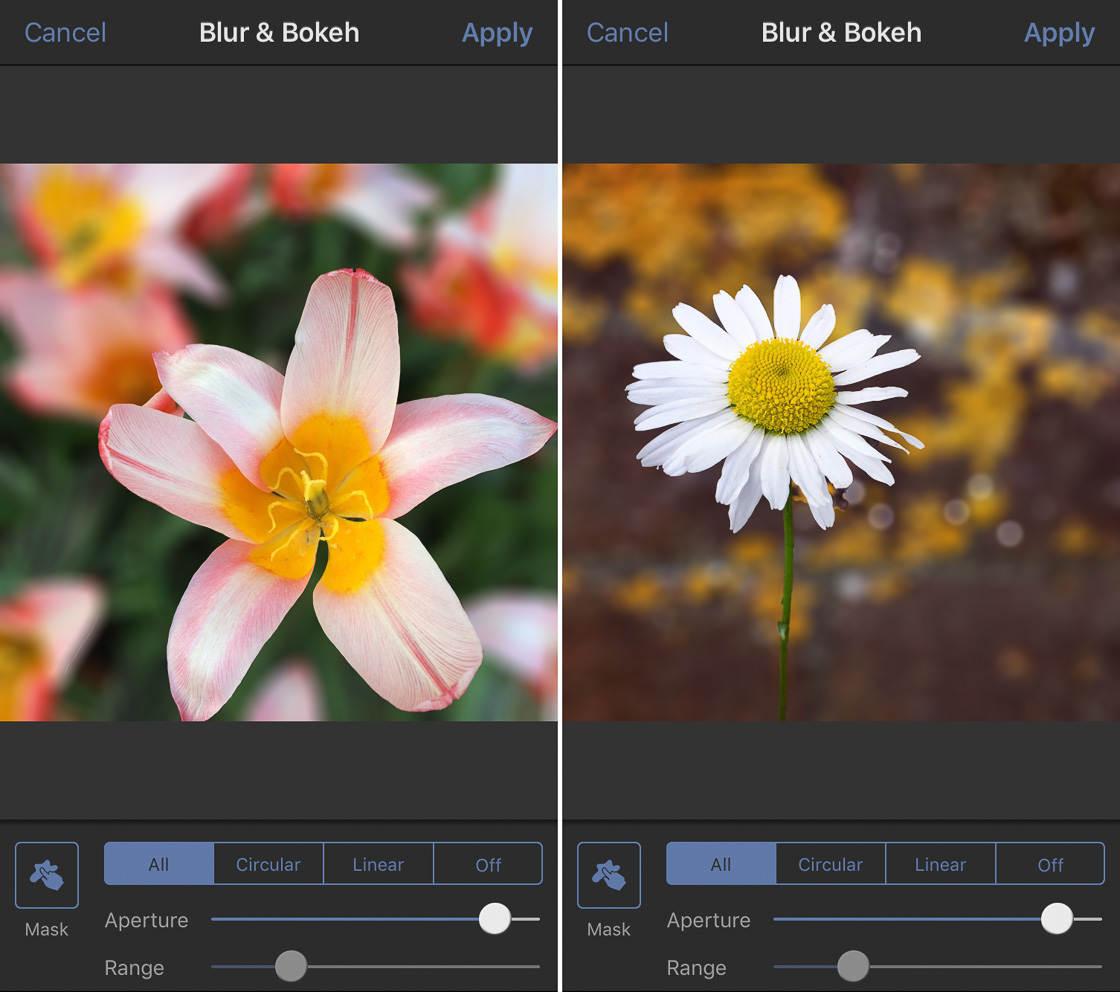Viewport: 1120px width, 992px height.
Task: Open the Mask brush tool in the right panel
Action: tap(608, 876)
